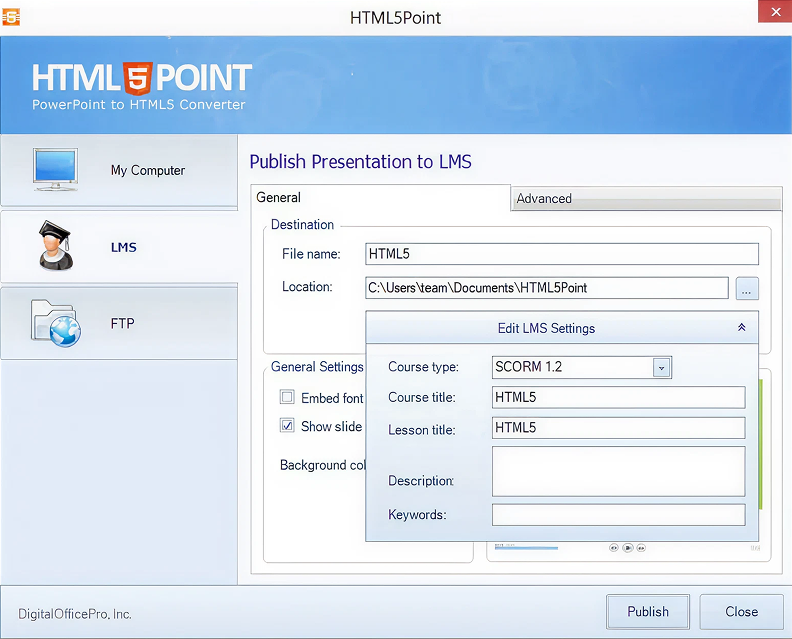This screenshot has height=639, width=792.
Task: Click Publish Presentation to LMS heading
Action: (x=361, y=162)
